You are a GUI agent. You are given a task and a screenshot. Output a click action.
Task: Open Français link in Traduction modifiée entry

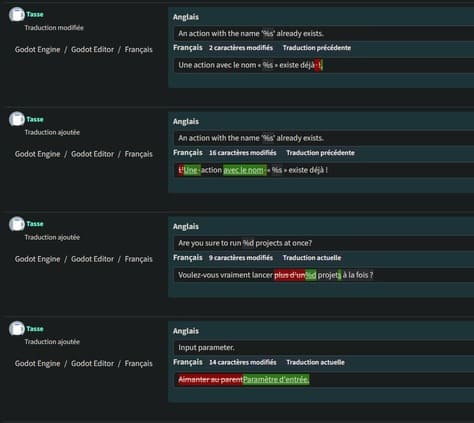138,50
